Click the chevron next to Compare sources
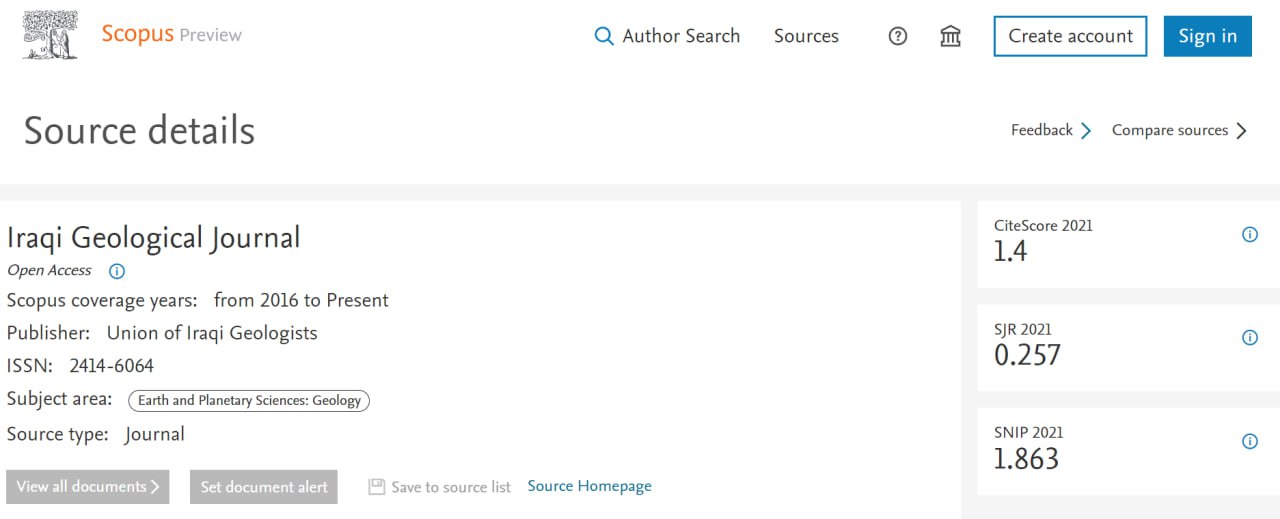The width and height of the screenshot is (1280, 519). pyautogui.click(x=1241, y=131)
